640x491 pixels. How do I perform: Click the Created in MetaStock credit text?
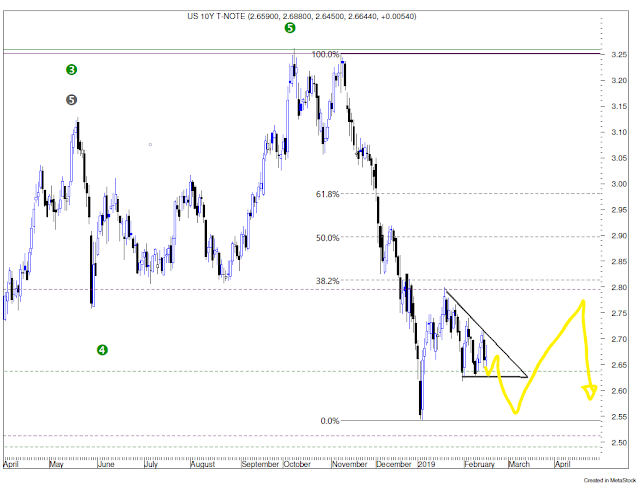pyautogui.click(x=610, y=480)
